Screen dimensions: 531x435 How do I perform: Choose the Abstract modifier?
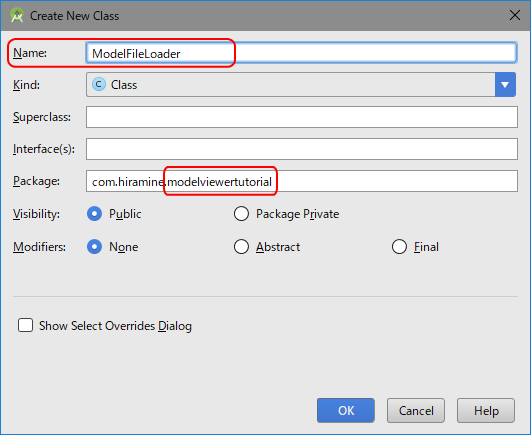coord(241,246)
